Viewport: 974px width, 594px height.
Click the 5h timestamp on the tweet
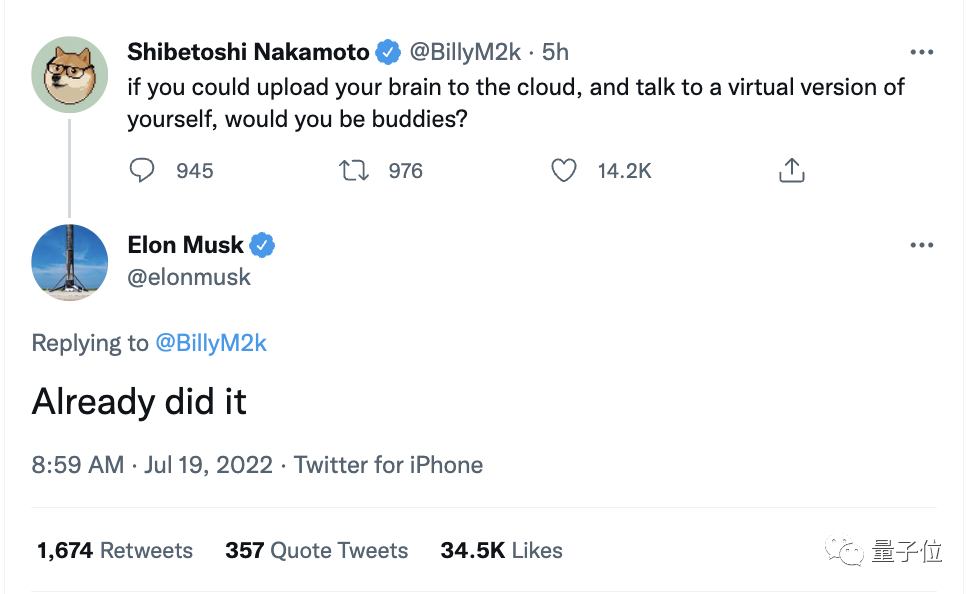pyautogui.click(x=556, y=51)
